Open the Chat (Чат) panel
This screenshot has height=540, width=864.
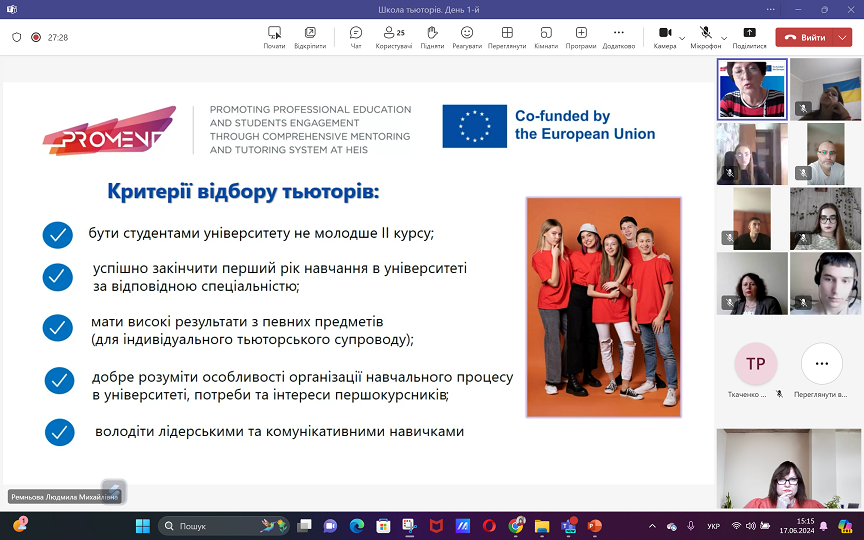(356, 37)
